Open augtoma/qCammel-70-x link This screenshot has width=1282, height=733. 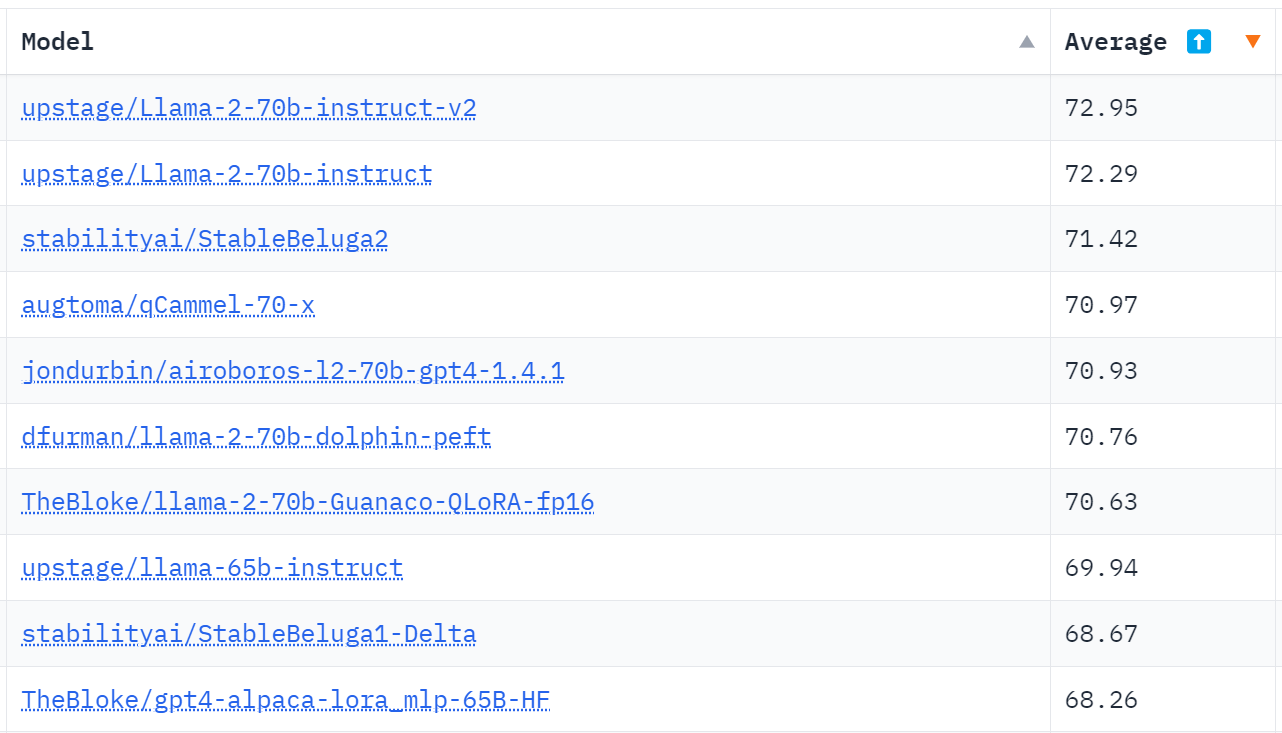168,305
